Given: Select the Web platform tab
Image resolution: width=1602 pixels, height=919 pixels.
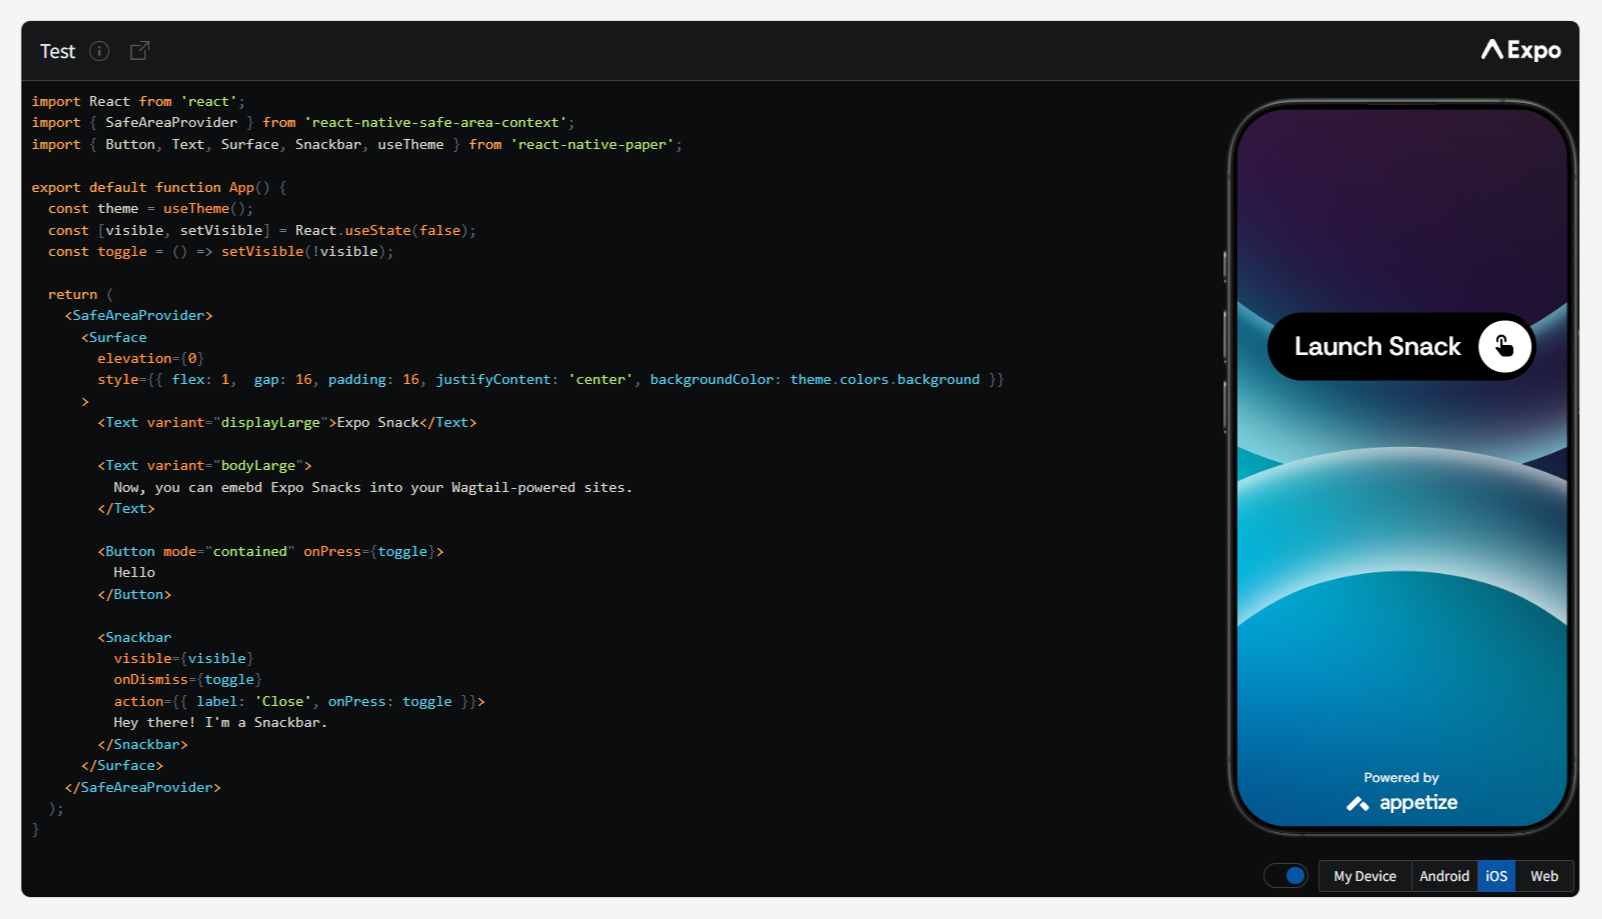Looking at the screenshot, I should pyautogui.click(x=1544, y=876).
